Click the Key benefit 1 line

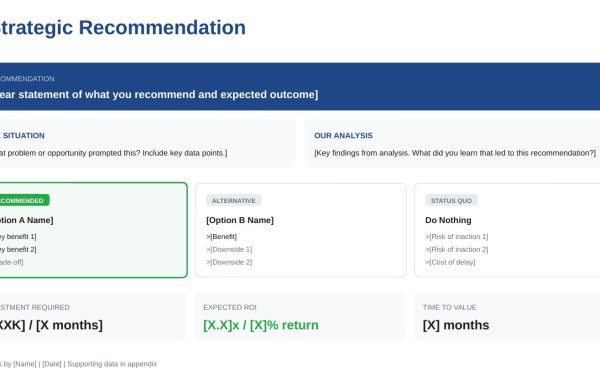[x=18, y=237]
